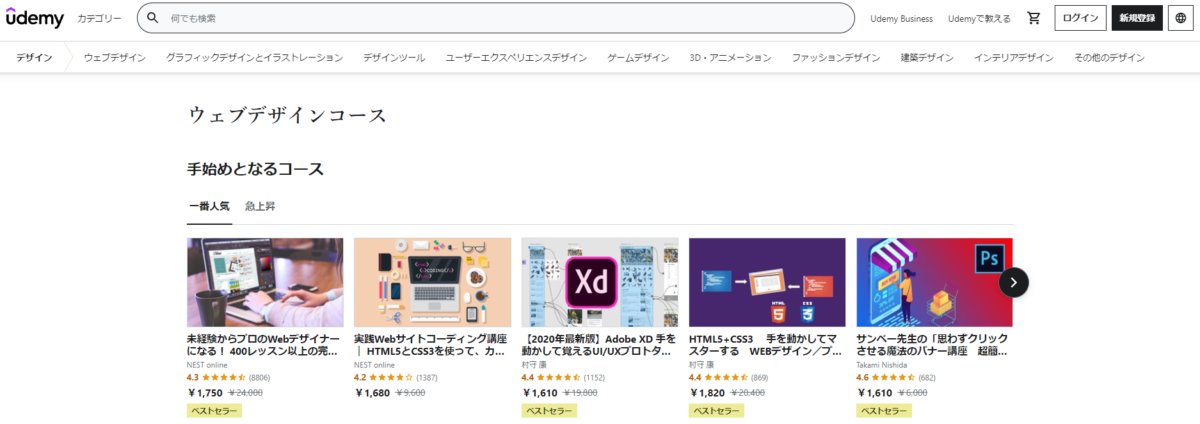Open the shopping cart icon

[1033, 18]
